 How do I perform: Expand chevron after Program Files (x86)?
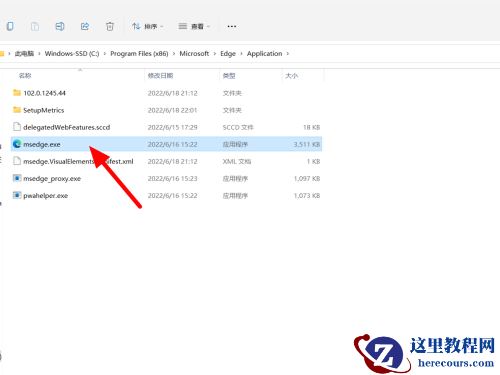[174, 53]
